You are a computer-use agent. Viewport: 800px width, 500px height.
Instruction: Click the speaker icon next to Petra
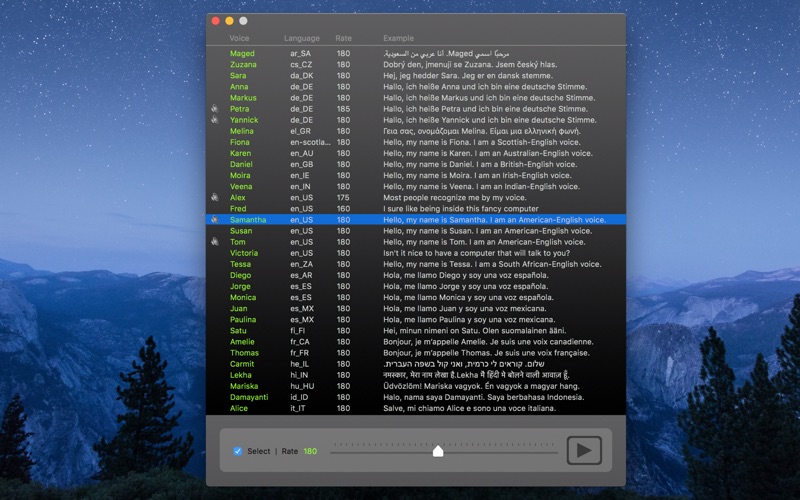pos(215,109)
